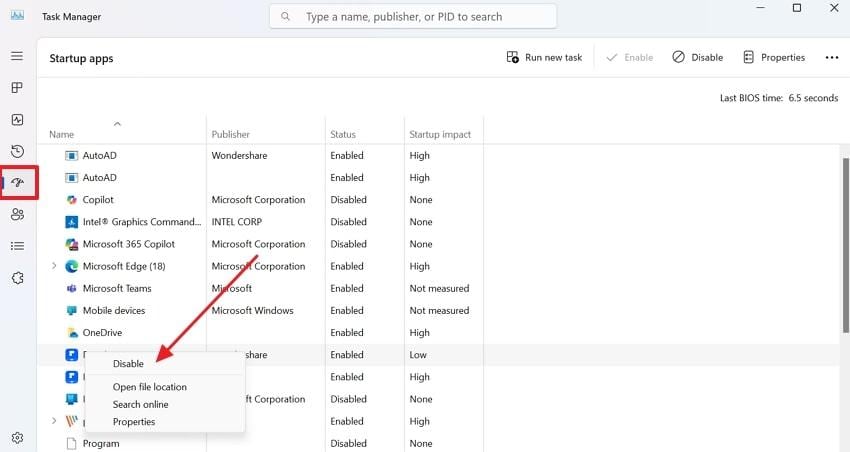Sort by the Startup impact column

click(440, 134)
